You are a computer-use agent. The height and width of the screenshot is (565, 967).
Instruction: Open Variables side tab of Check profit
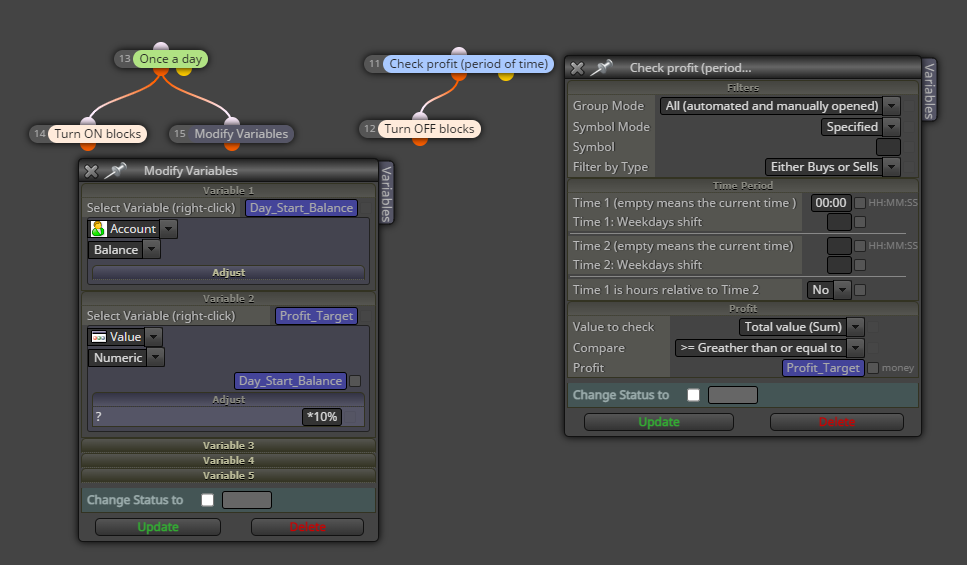tap(929, 90)
